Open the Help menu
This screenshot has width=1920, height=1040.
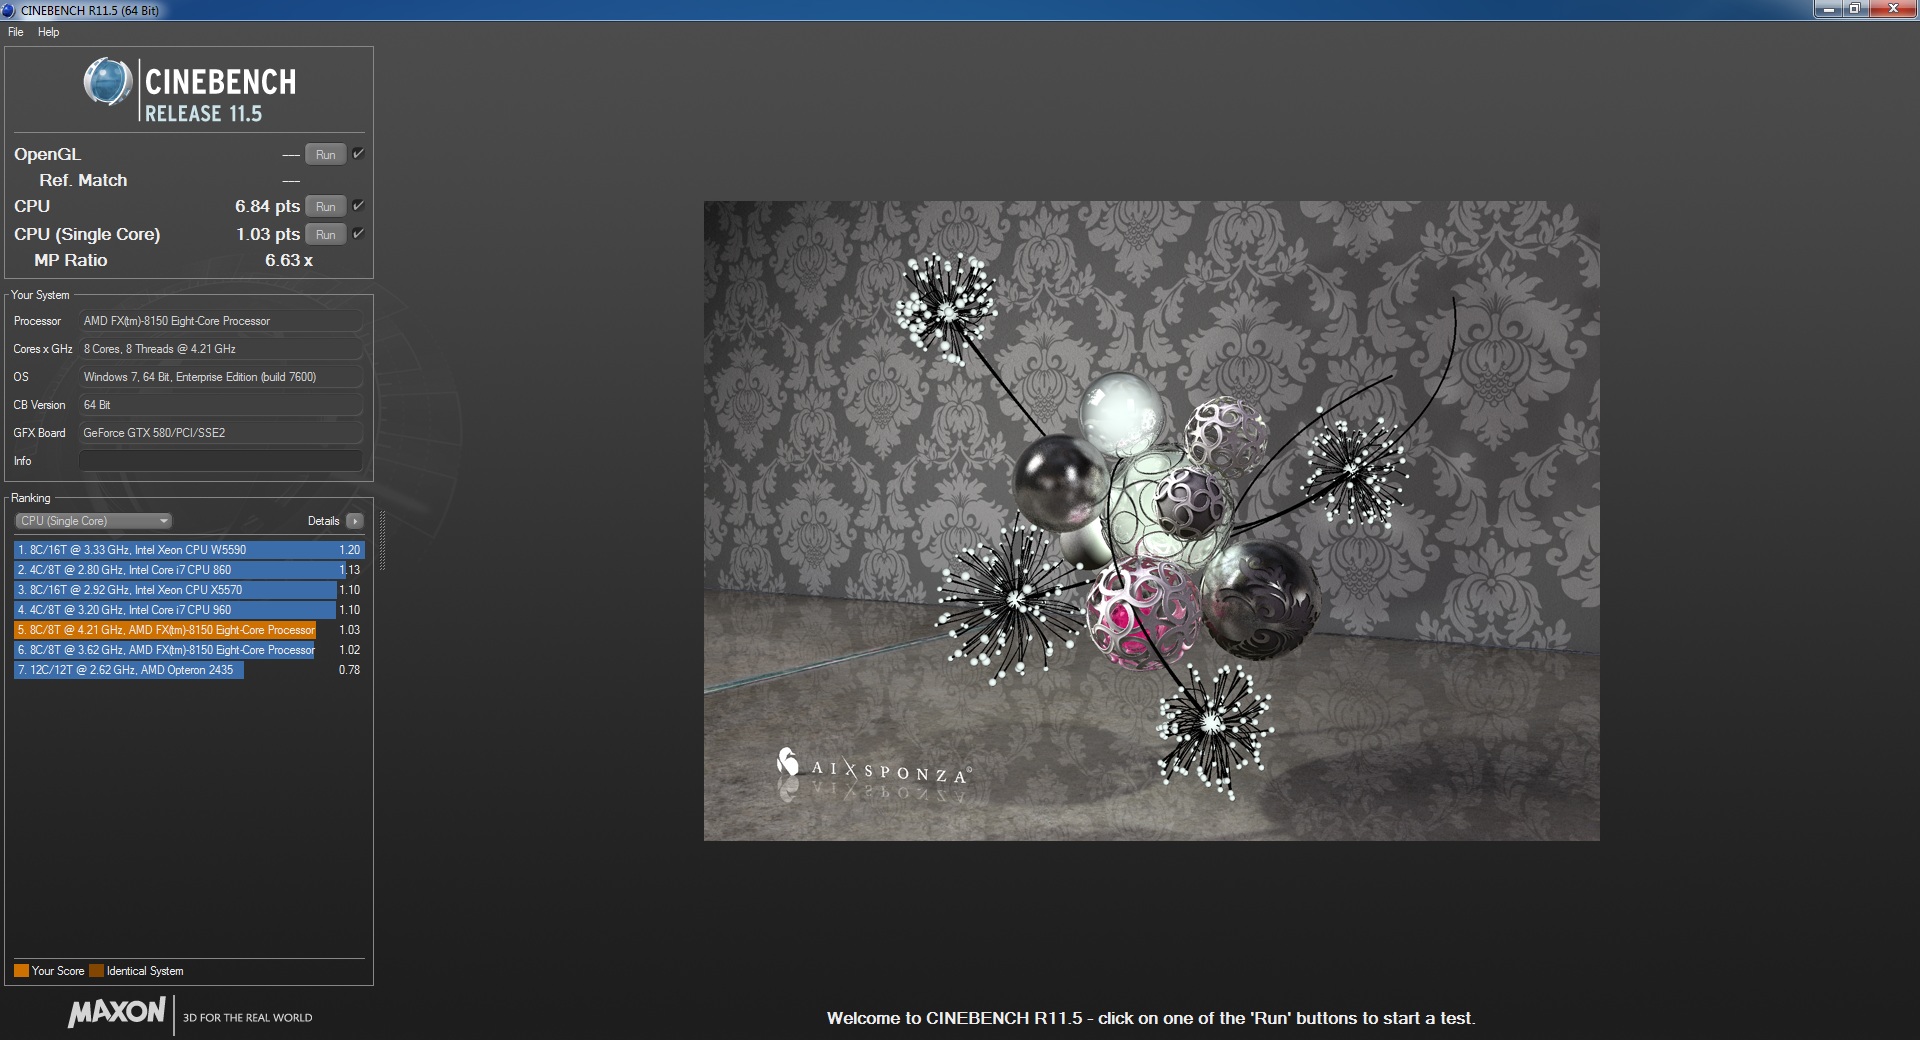(48, 32)
